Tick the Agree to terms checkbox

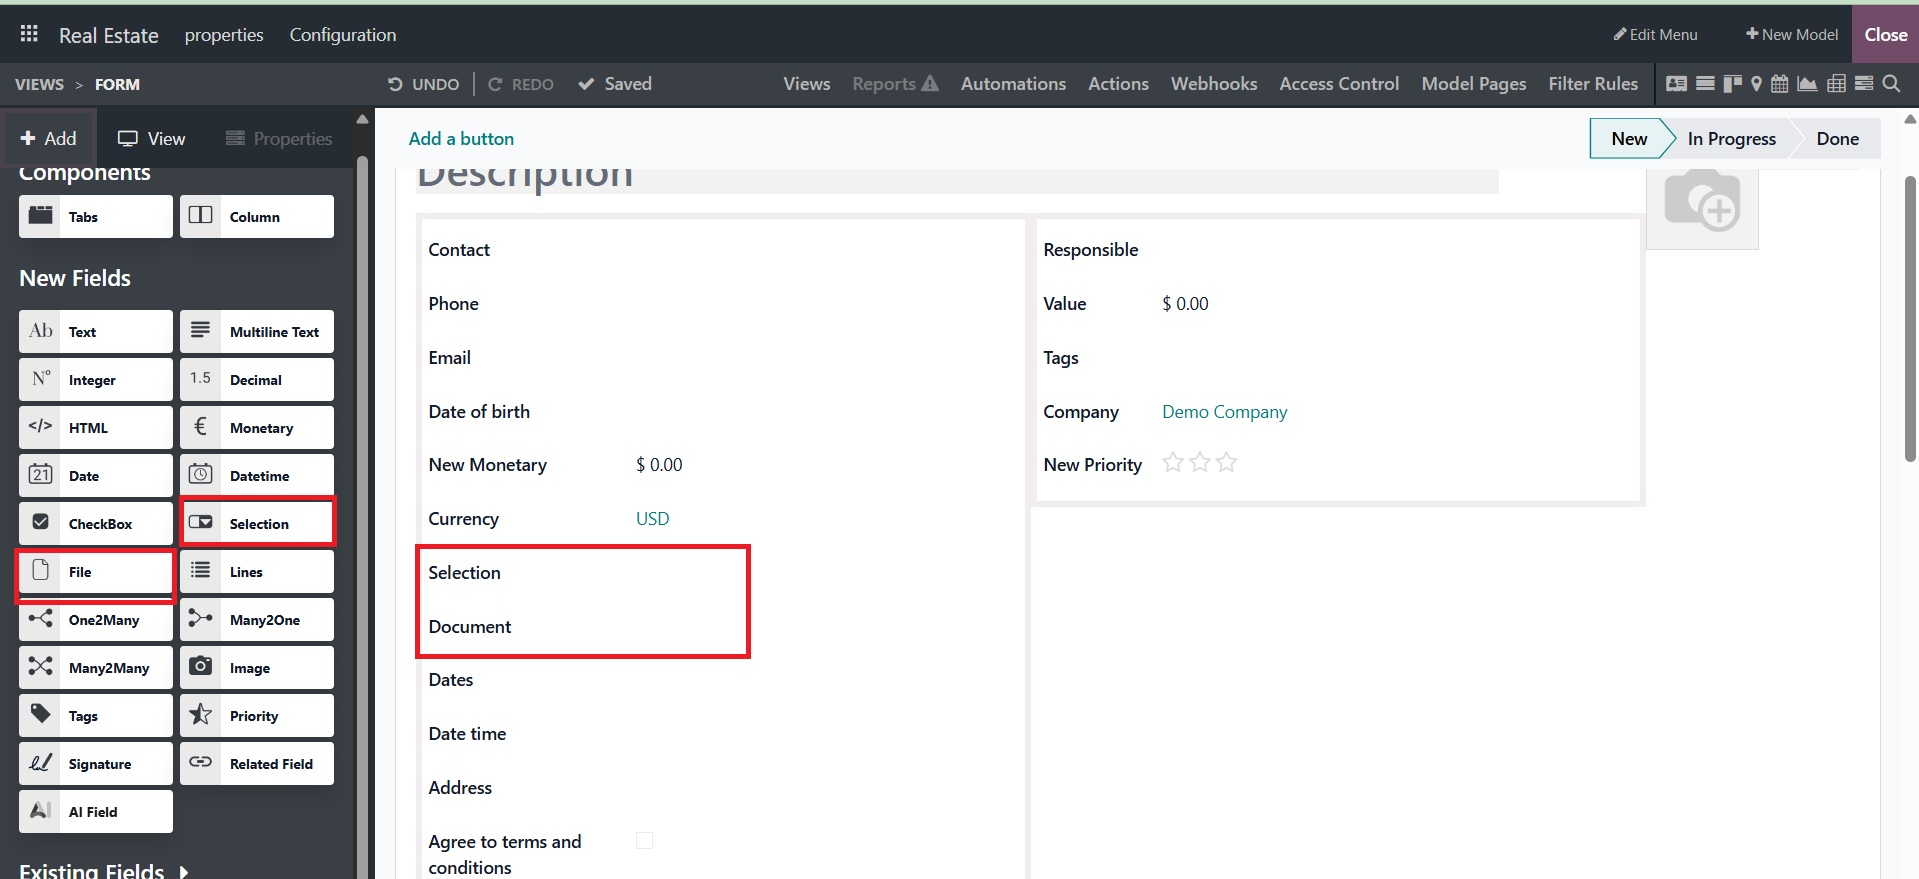(645, 841)
